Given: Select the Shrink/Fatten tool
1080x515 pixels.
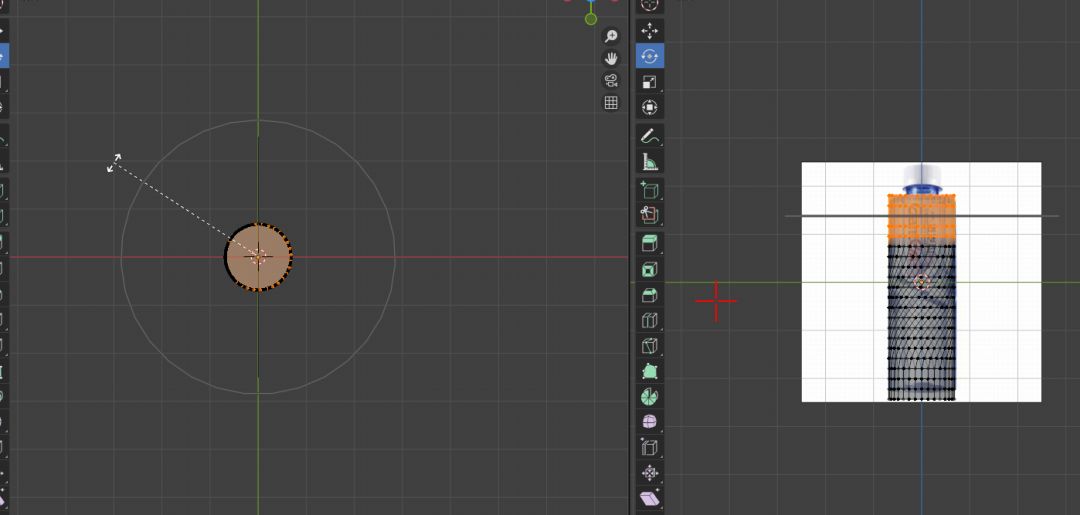Looking at the screenshot, I should 650,473.
